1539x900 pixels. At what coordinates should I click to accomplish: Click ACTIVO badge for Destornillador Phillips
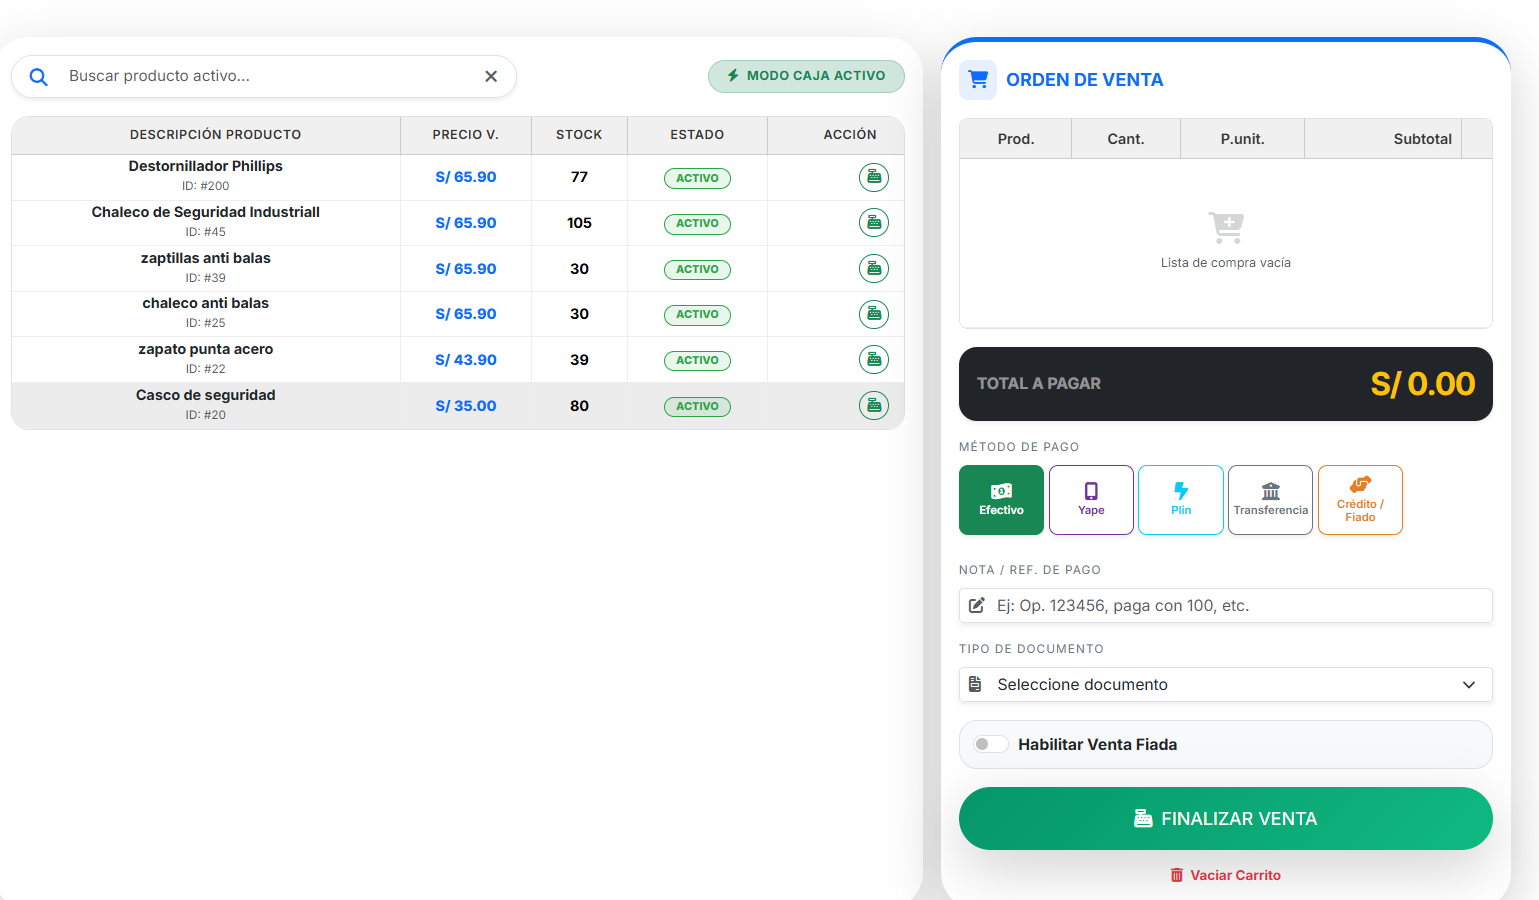[x=697, y=178]
